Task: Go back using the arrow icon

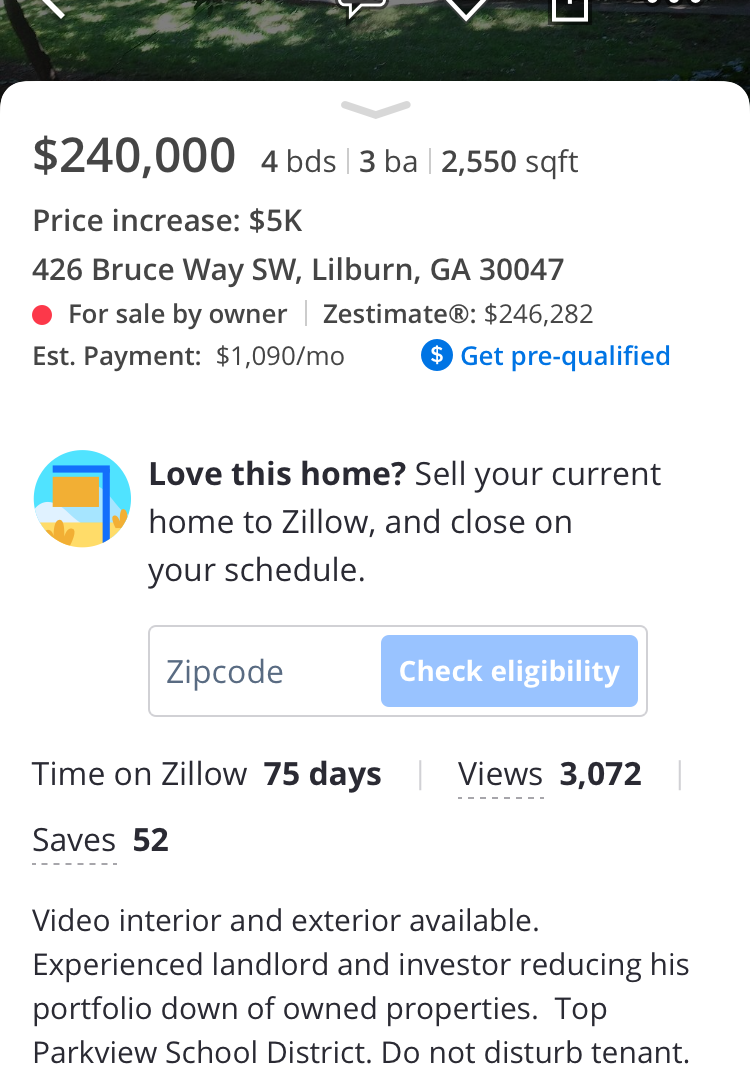Action: (x=55, y=7)
